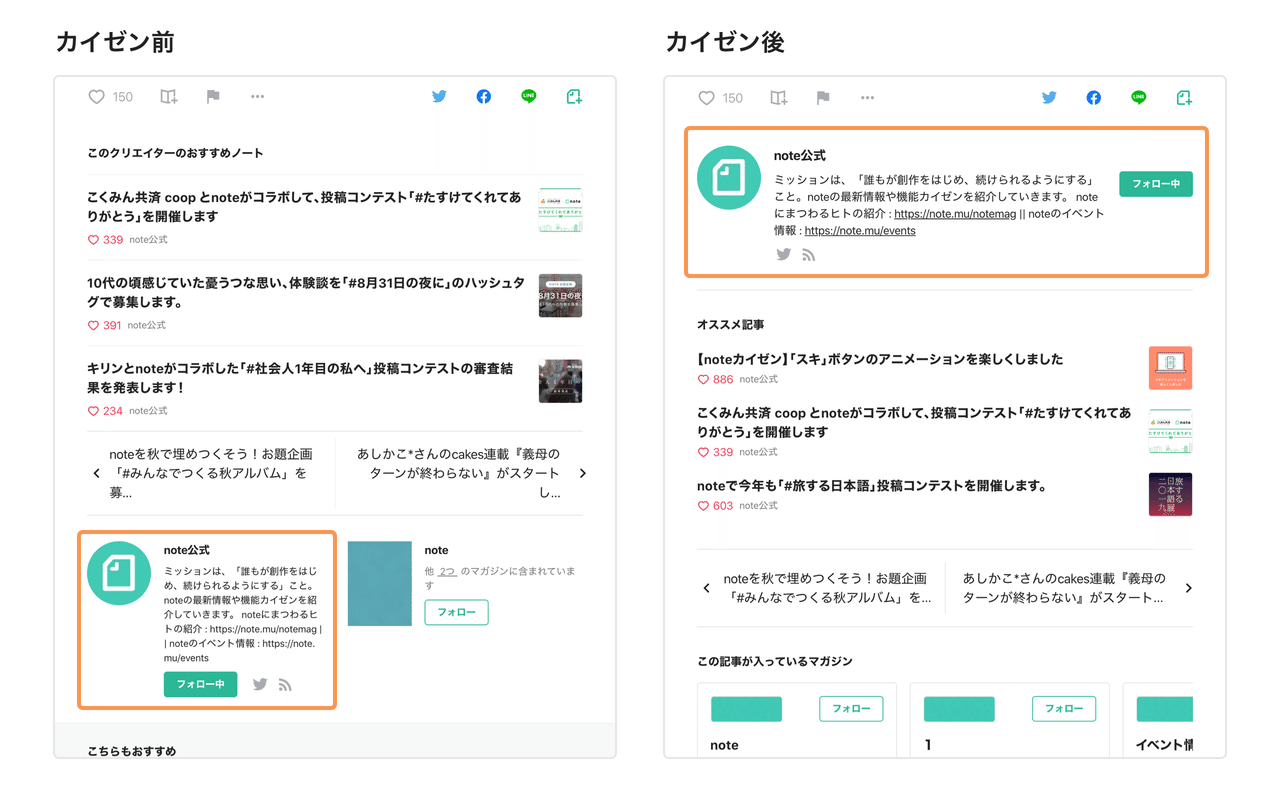Click the 339 likes count in the カイゼン前 panel
Image resolution: width=1280 pixels, height=812 pixels.
(x=113, y=240)
